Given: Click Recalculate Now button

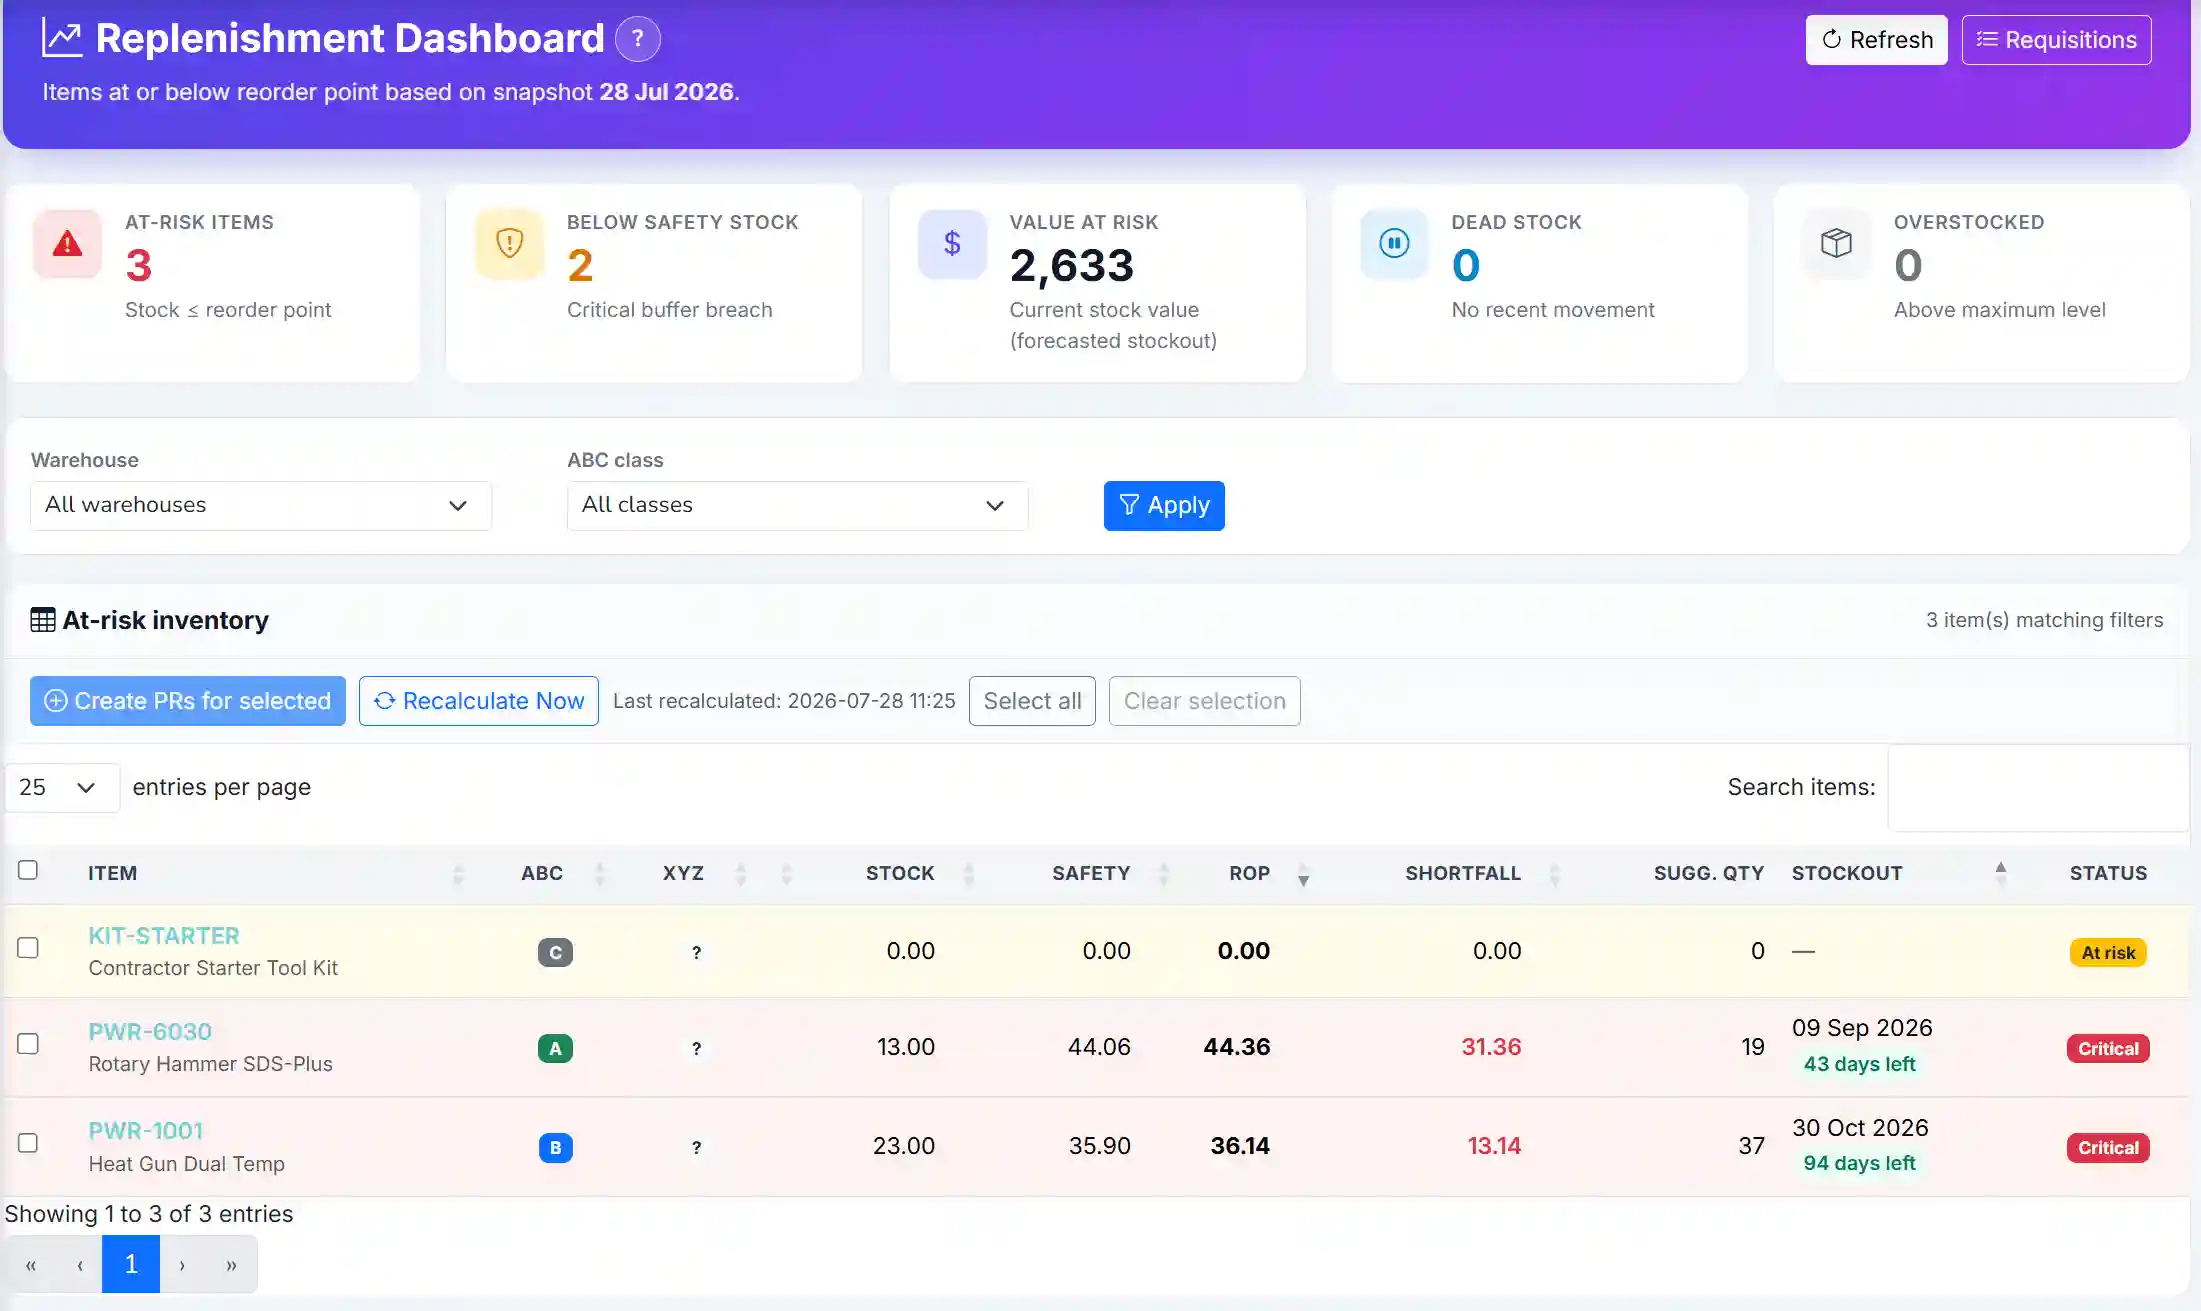Looking at the screenshot, I should [x=479, y=701].
